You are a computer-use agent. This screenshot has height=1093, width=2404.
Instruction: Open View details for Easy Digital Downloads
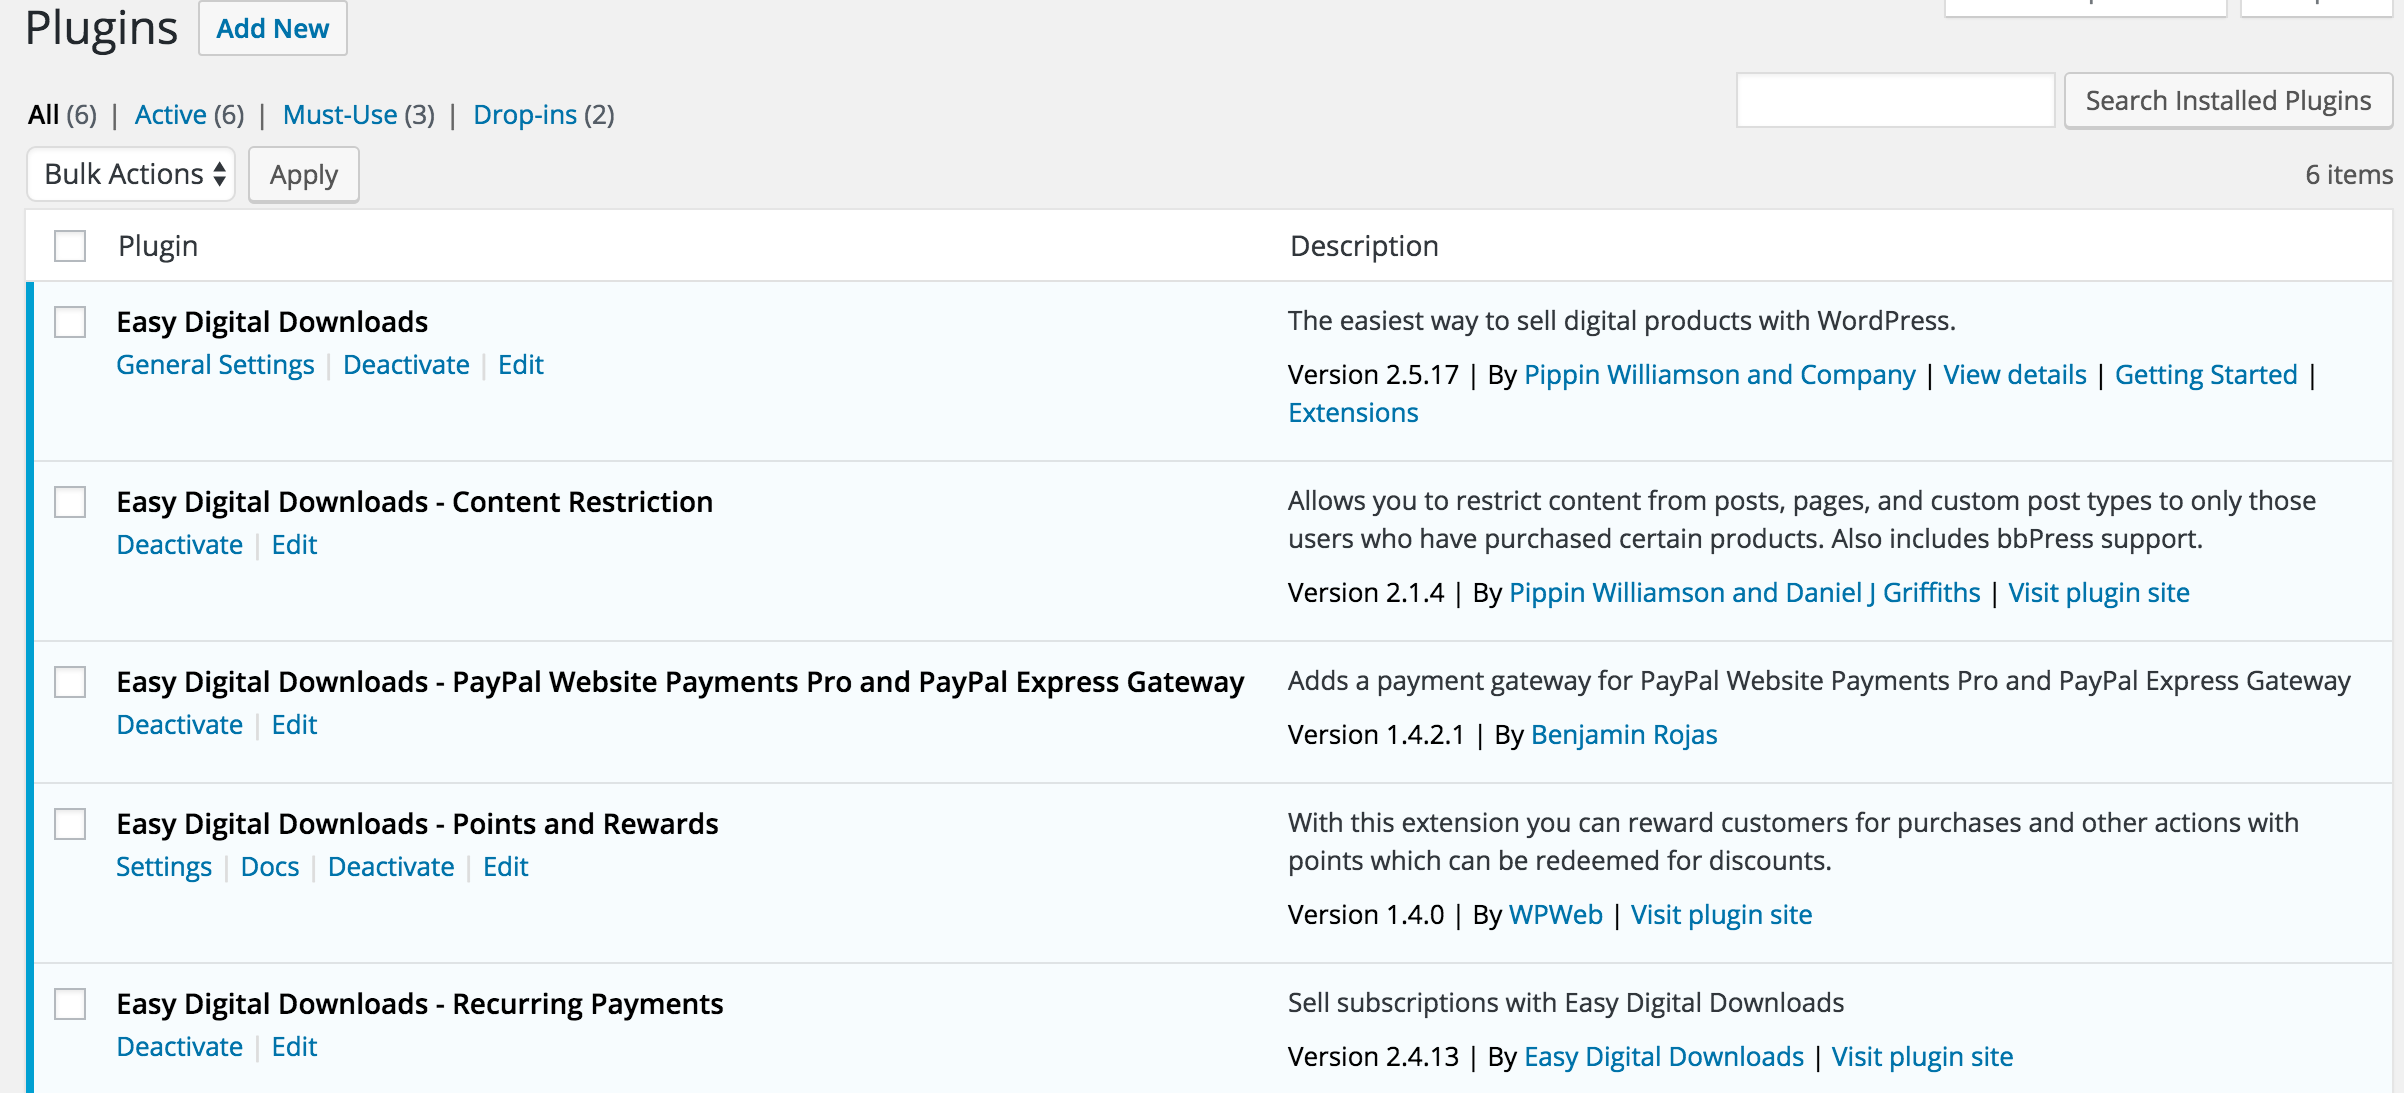[x=2014, y=375]
